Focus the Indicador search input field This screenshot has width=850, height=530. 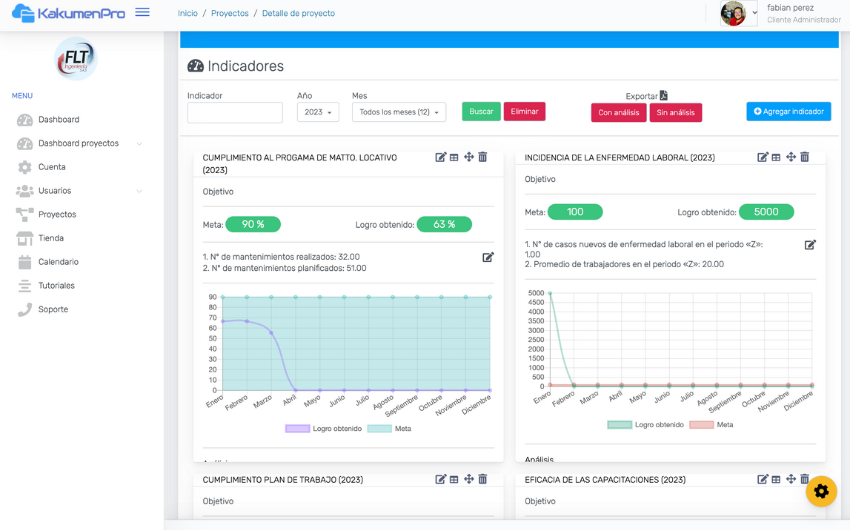tap(235, 113)
